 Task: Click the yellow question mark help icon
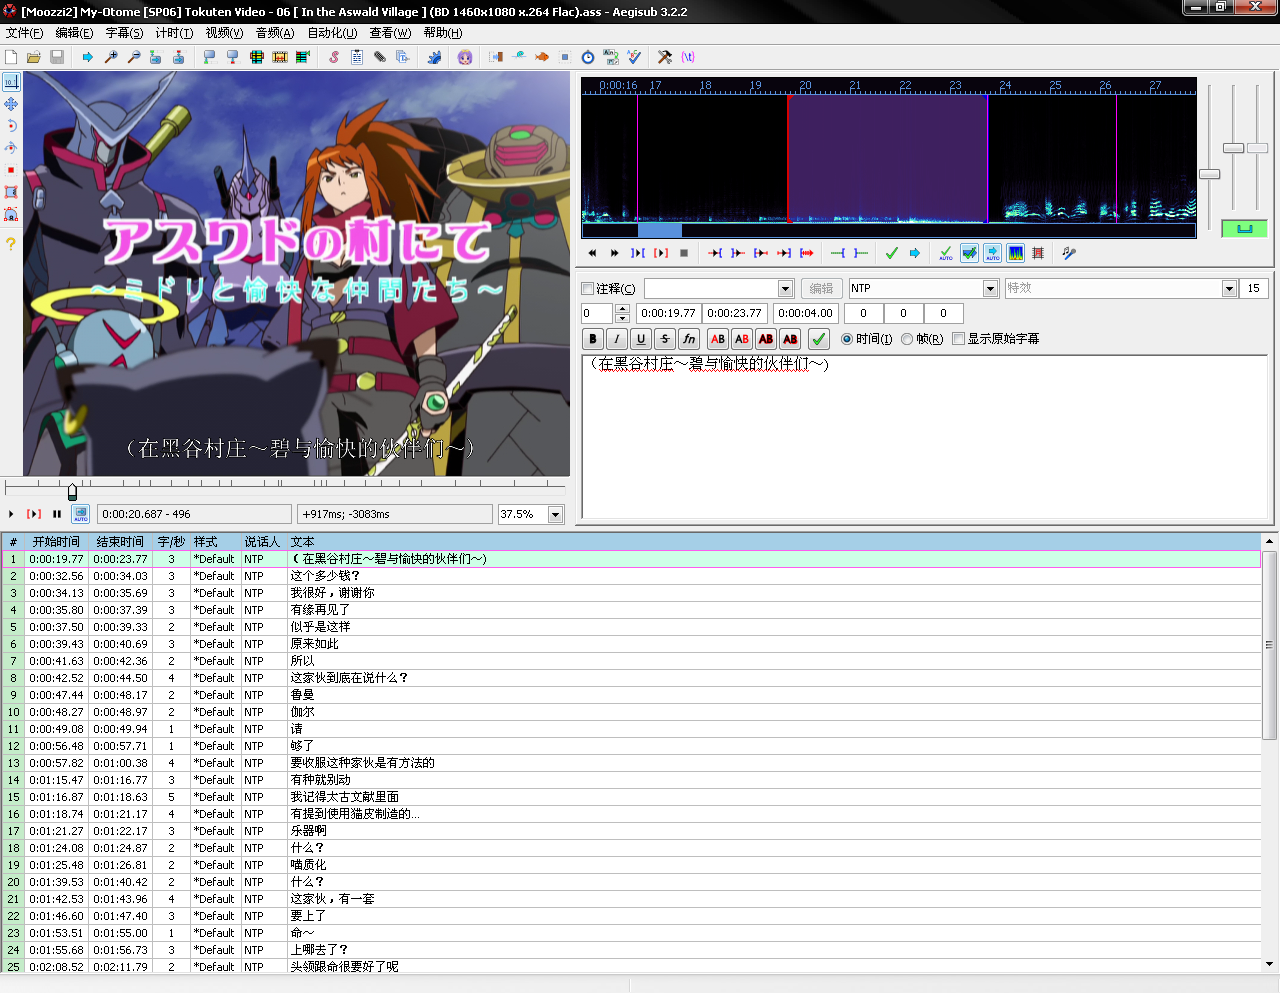click(11, 243)
